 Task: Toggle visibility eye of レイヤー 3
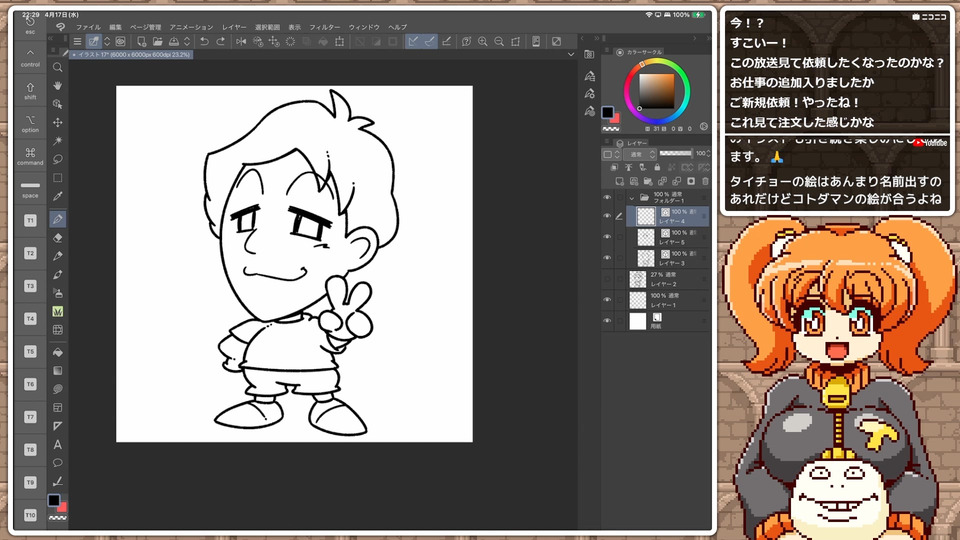point(607,258)
